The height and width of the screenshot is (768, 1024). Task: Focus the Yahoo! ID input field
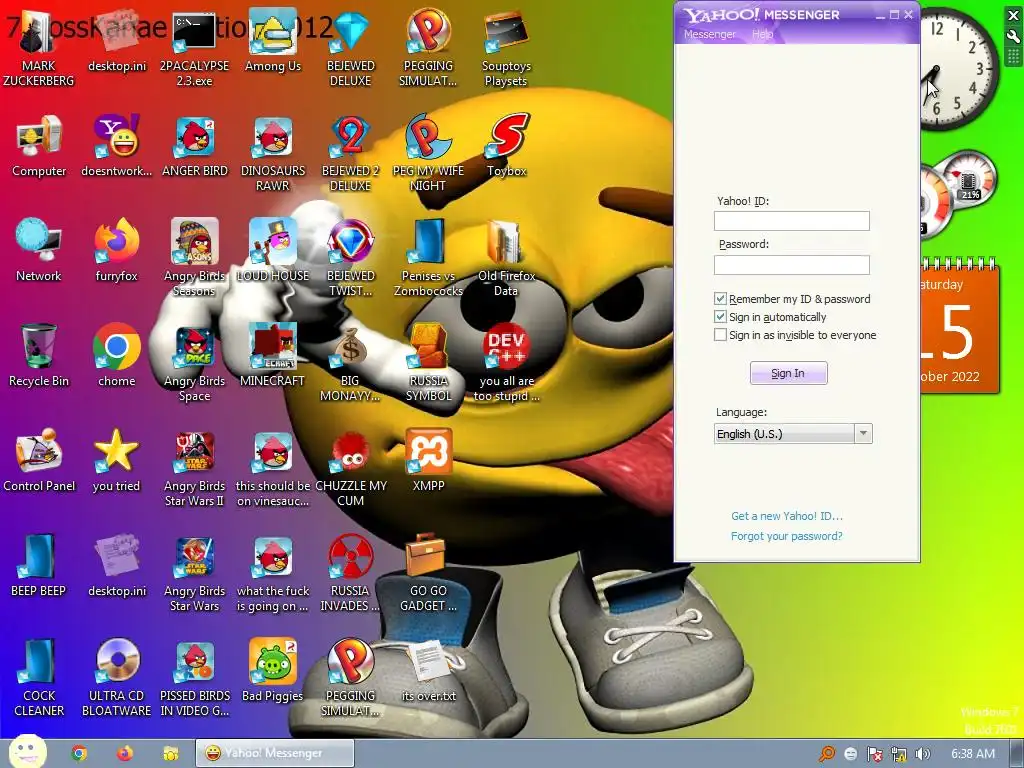(x=792, y=221)
